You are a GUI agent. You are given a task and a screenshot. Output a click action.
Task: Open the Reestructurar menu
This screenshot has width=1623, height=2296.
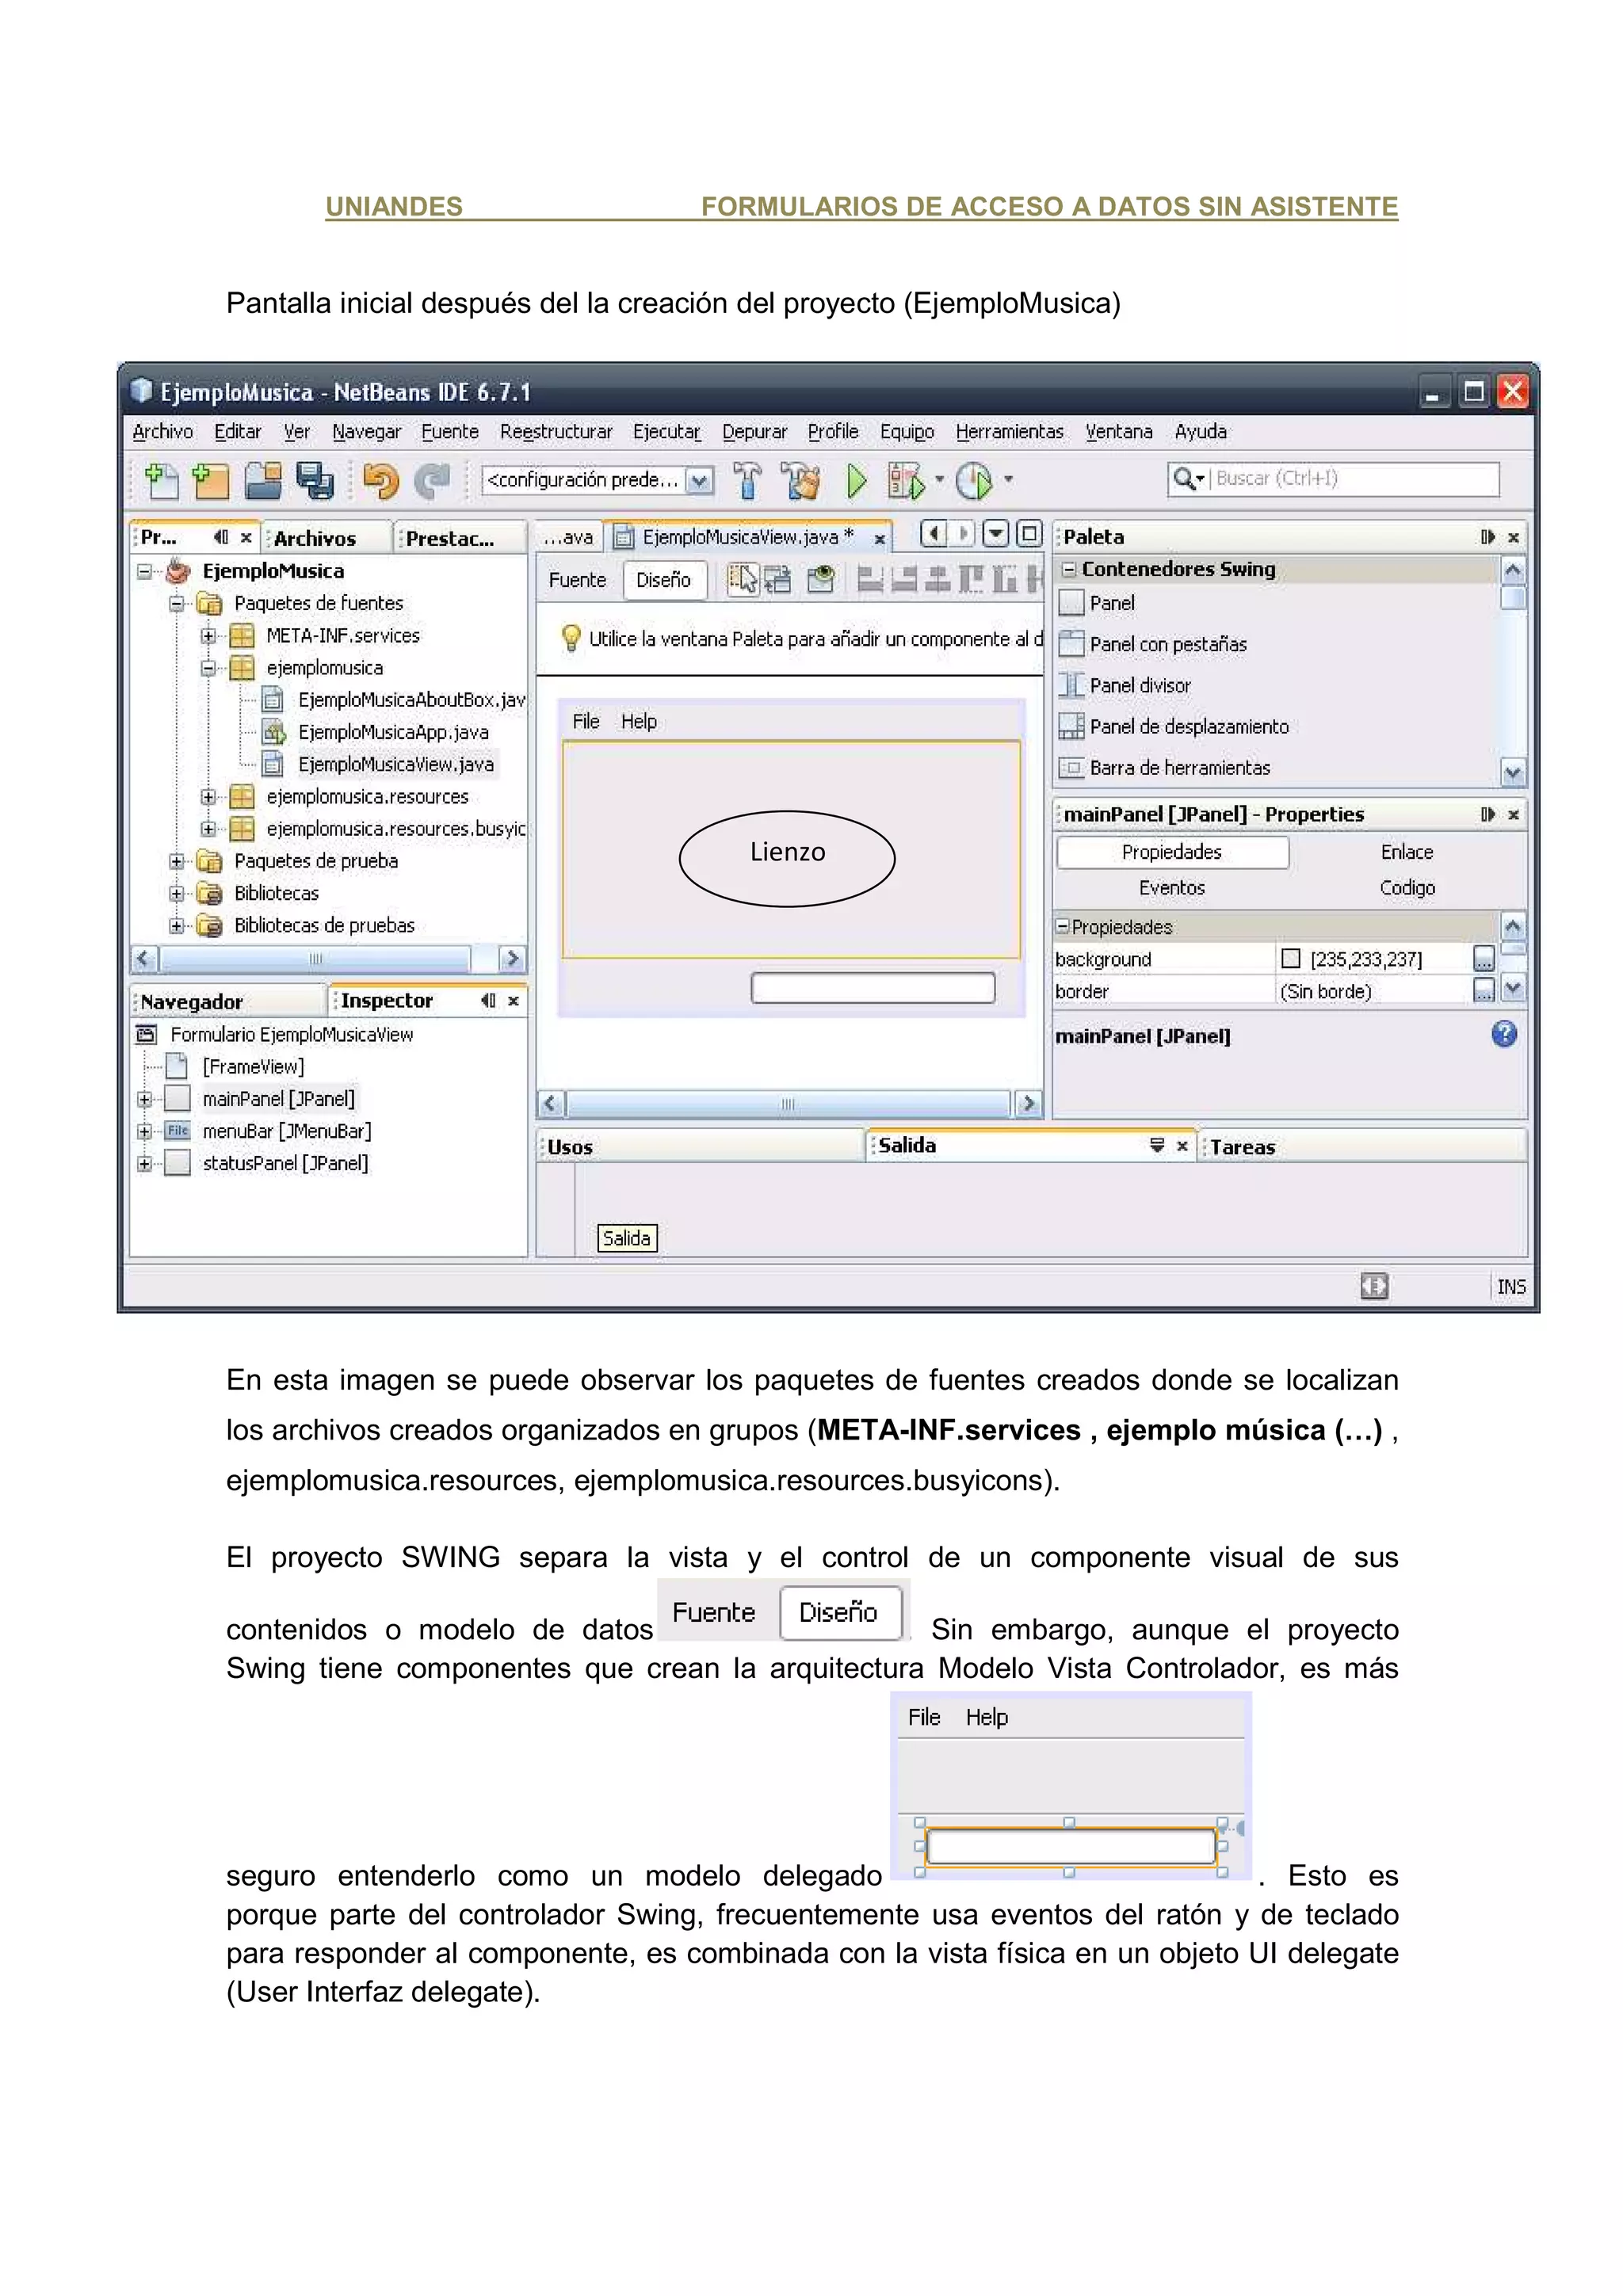556,432
